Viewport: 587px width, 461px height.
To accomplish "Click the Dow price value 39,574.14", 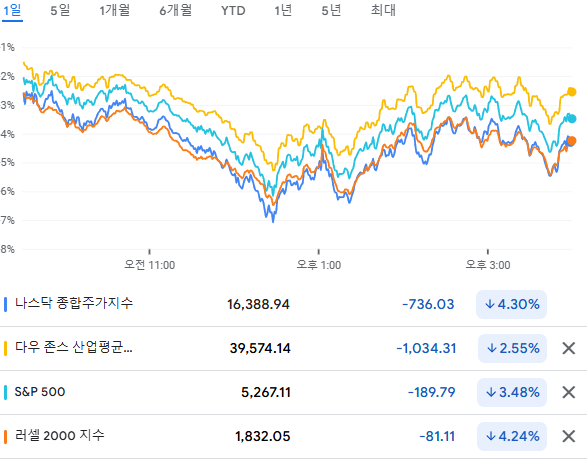I will (260, 348).
